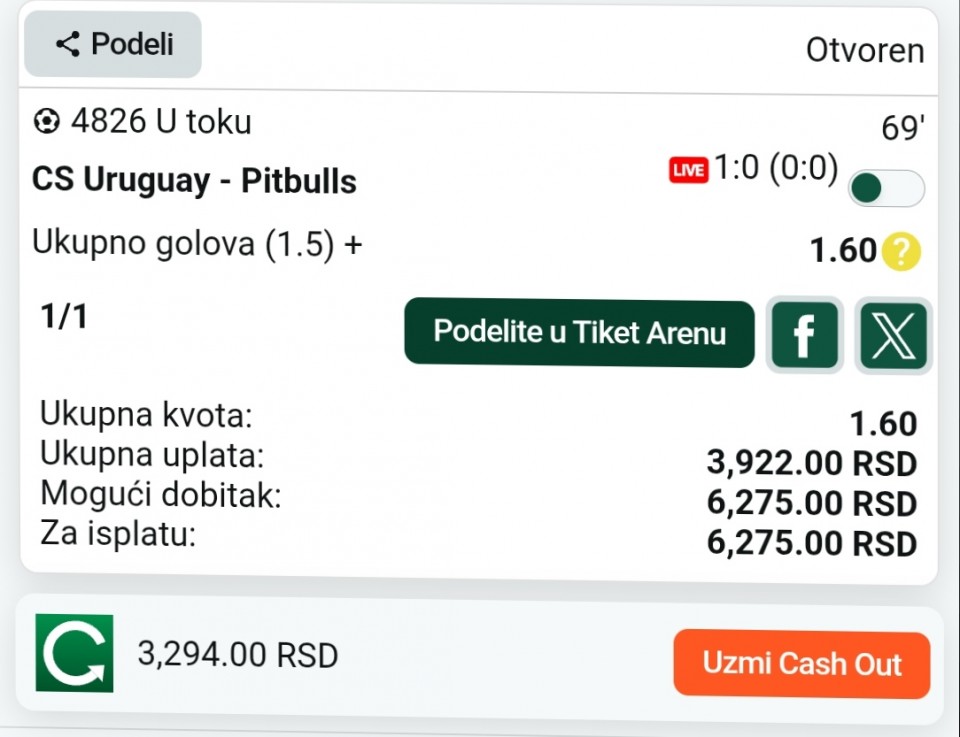Click the green Cash Out refresh icon

click(x=74, y=653)
